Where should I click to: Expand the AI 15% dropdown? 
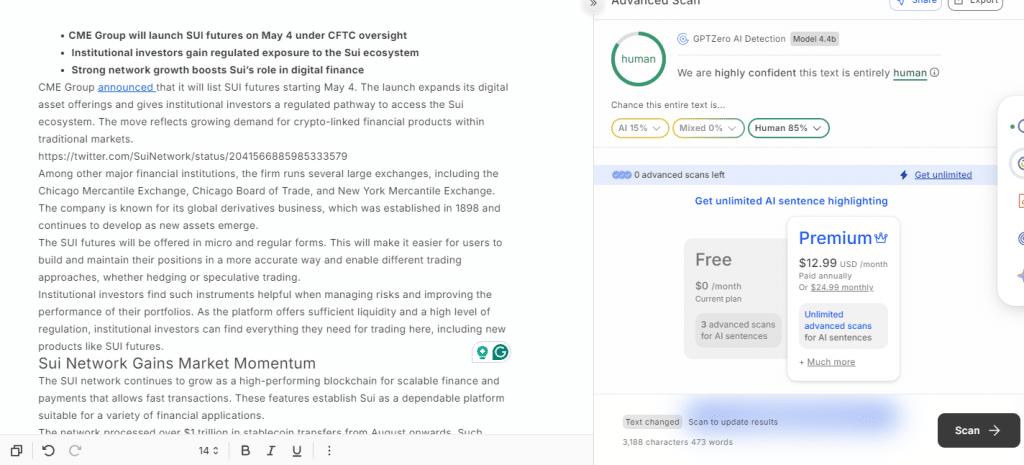point(640,128)
